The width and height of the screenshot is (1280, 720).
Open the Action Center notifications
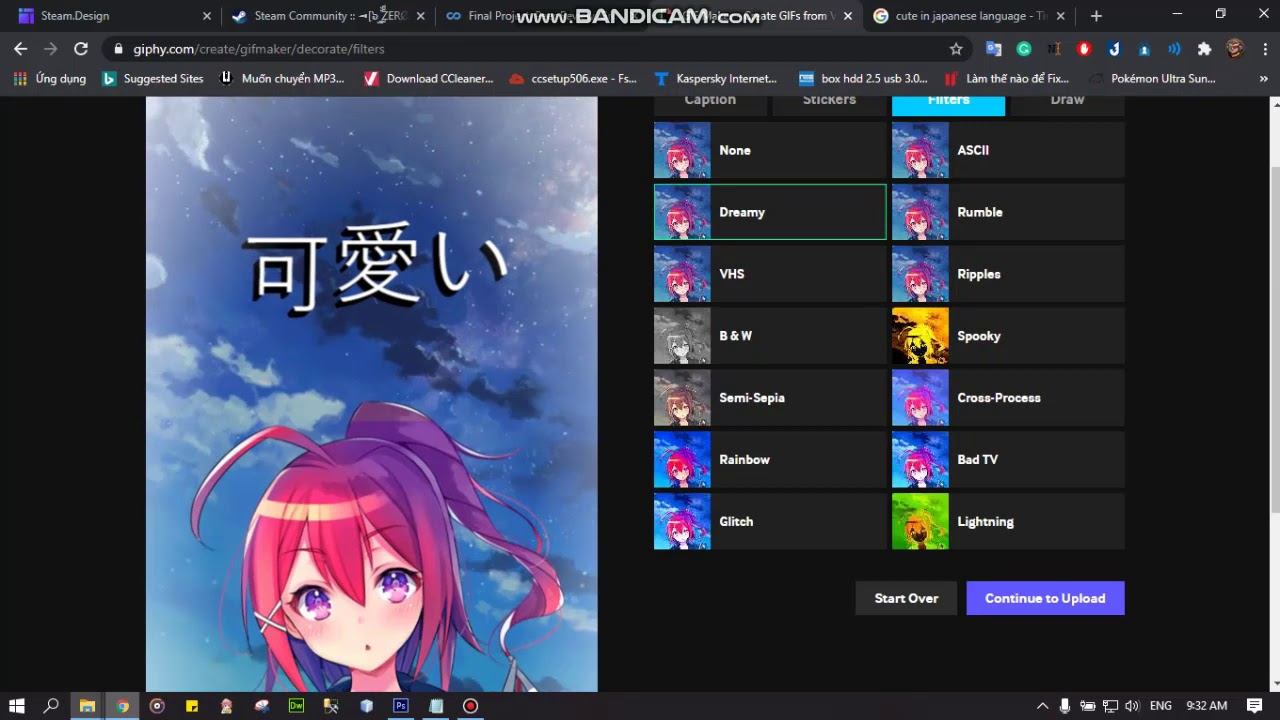click(1254, 705)
